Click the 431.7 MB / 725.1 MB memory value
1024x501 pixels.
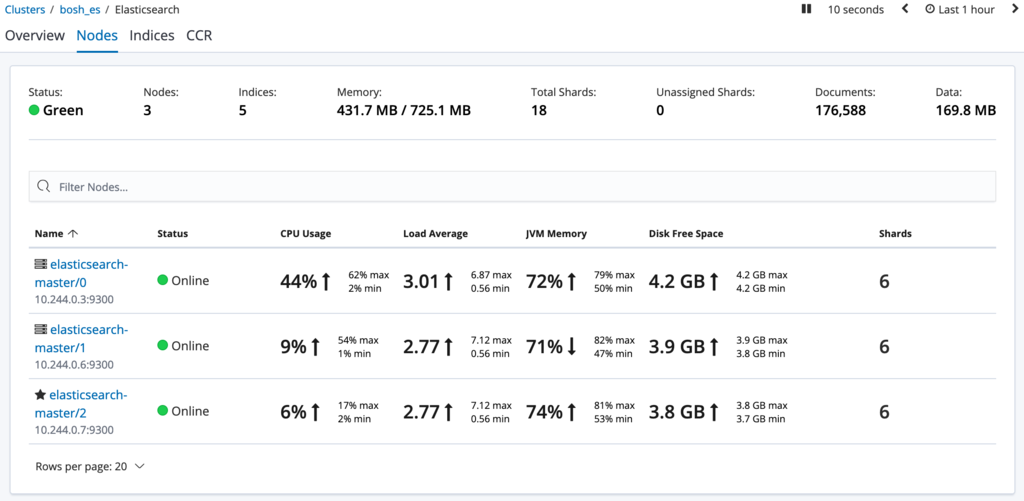click(x=404, y=110)
